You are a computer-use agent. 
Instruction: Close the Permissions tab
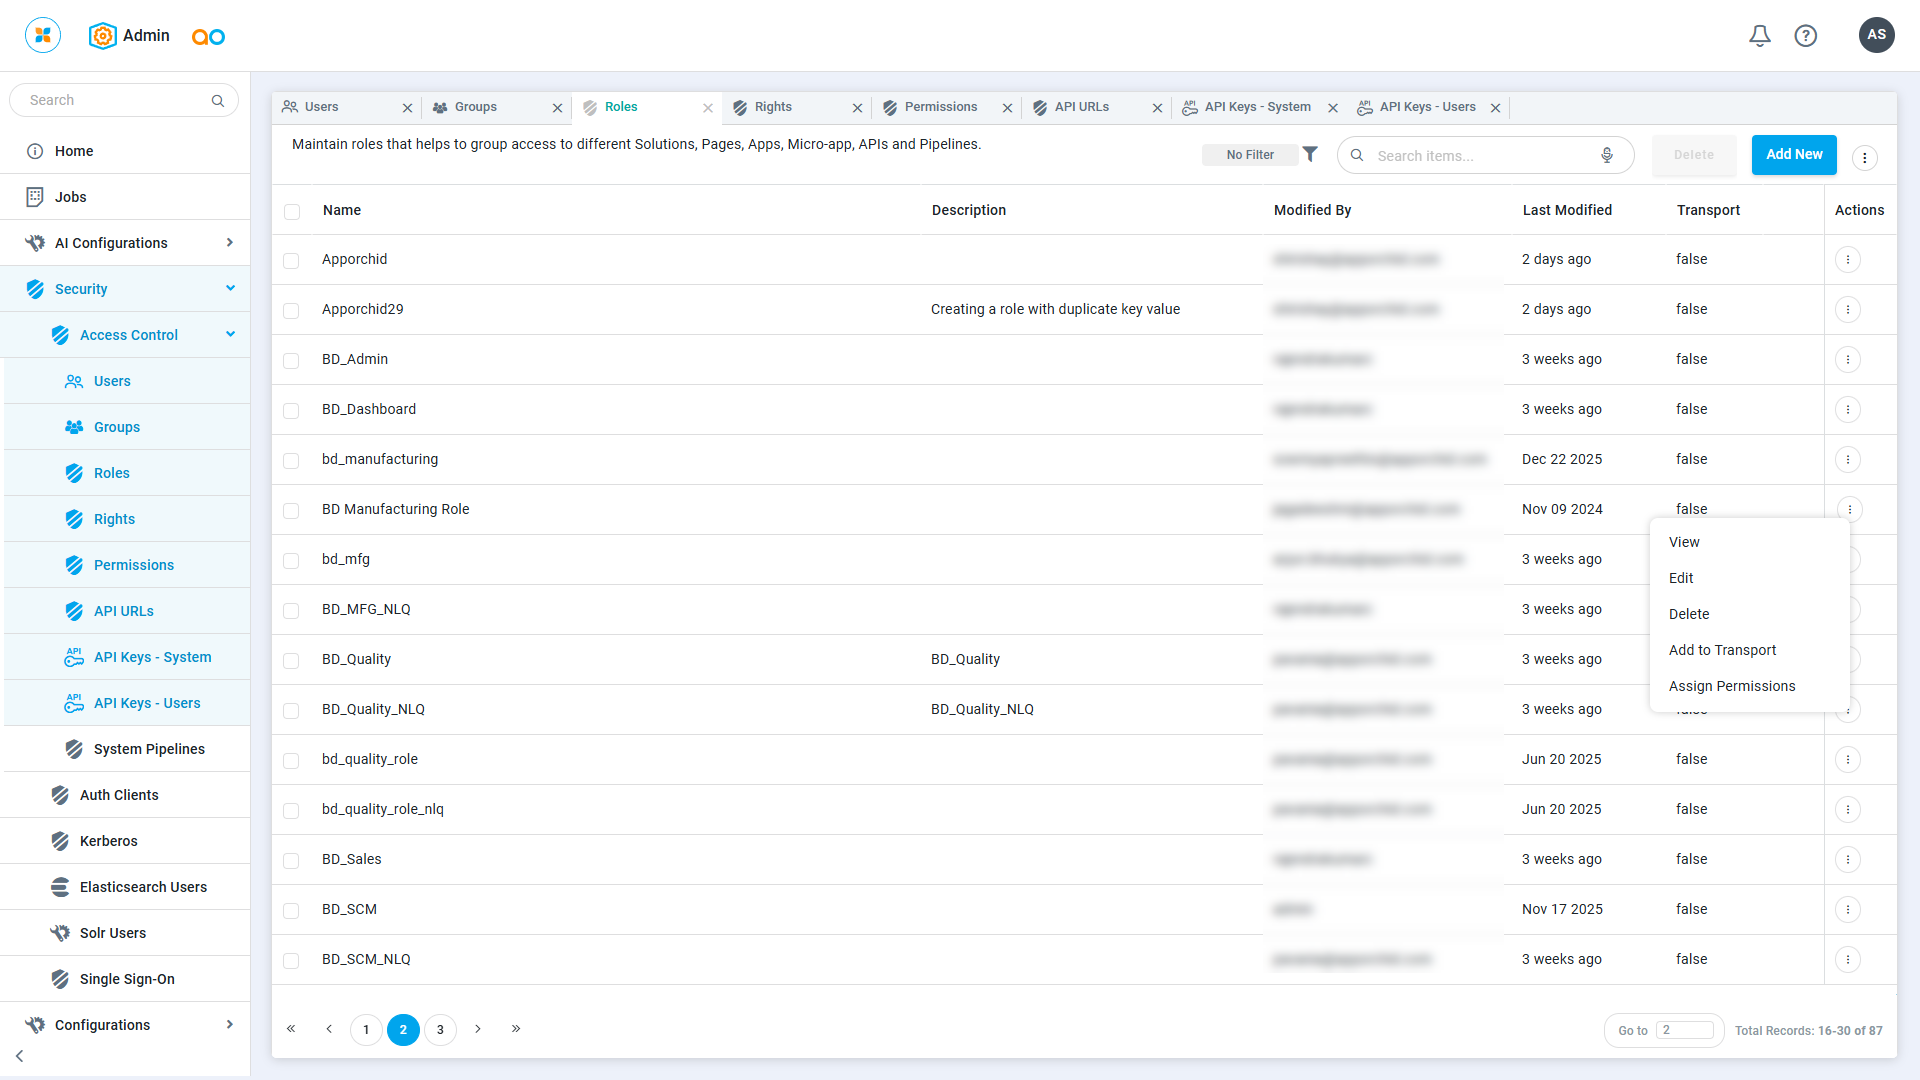pyautogui.click(x=1007, y=108)
